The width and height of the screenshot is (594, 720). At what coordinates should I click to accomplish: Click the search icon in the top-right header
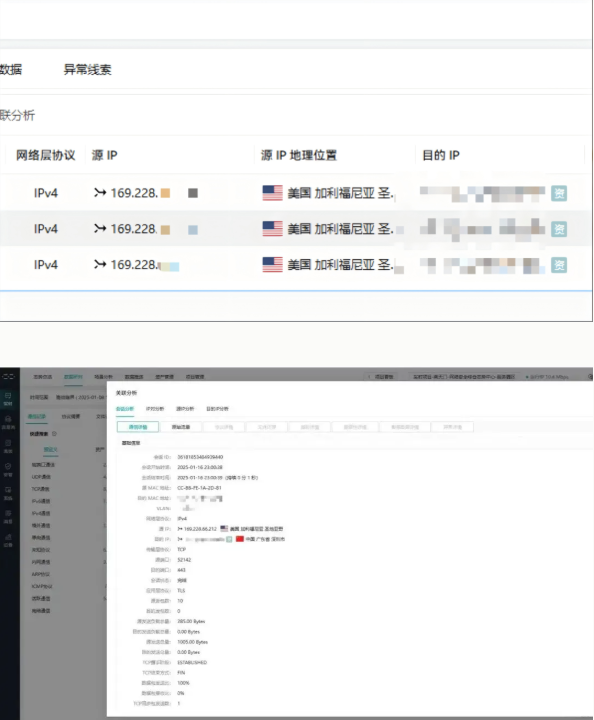point(590,377)
